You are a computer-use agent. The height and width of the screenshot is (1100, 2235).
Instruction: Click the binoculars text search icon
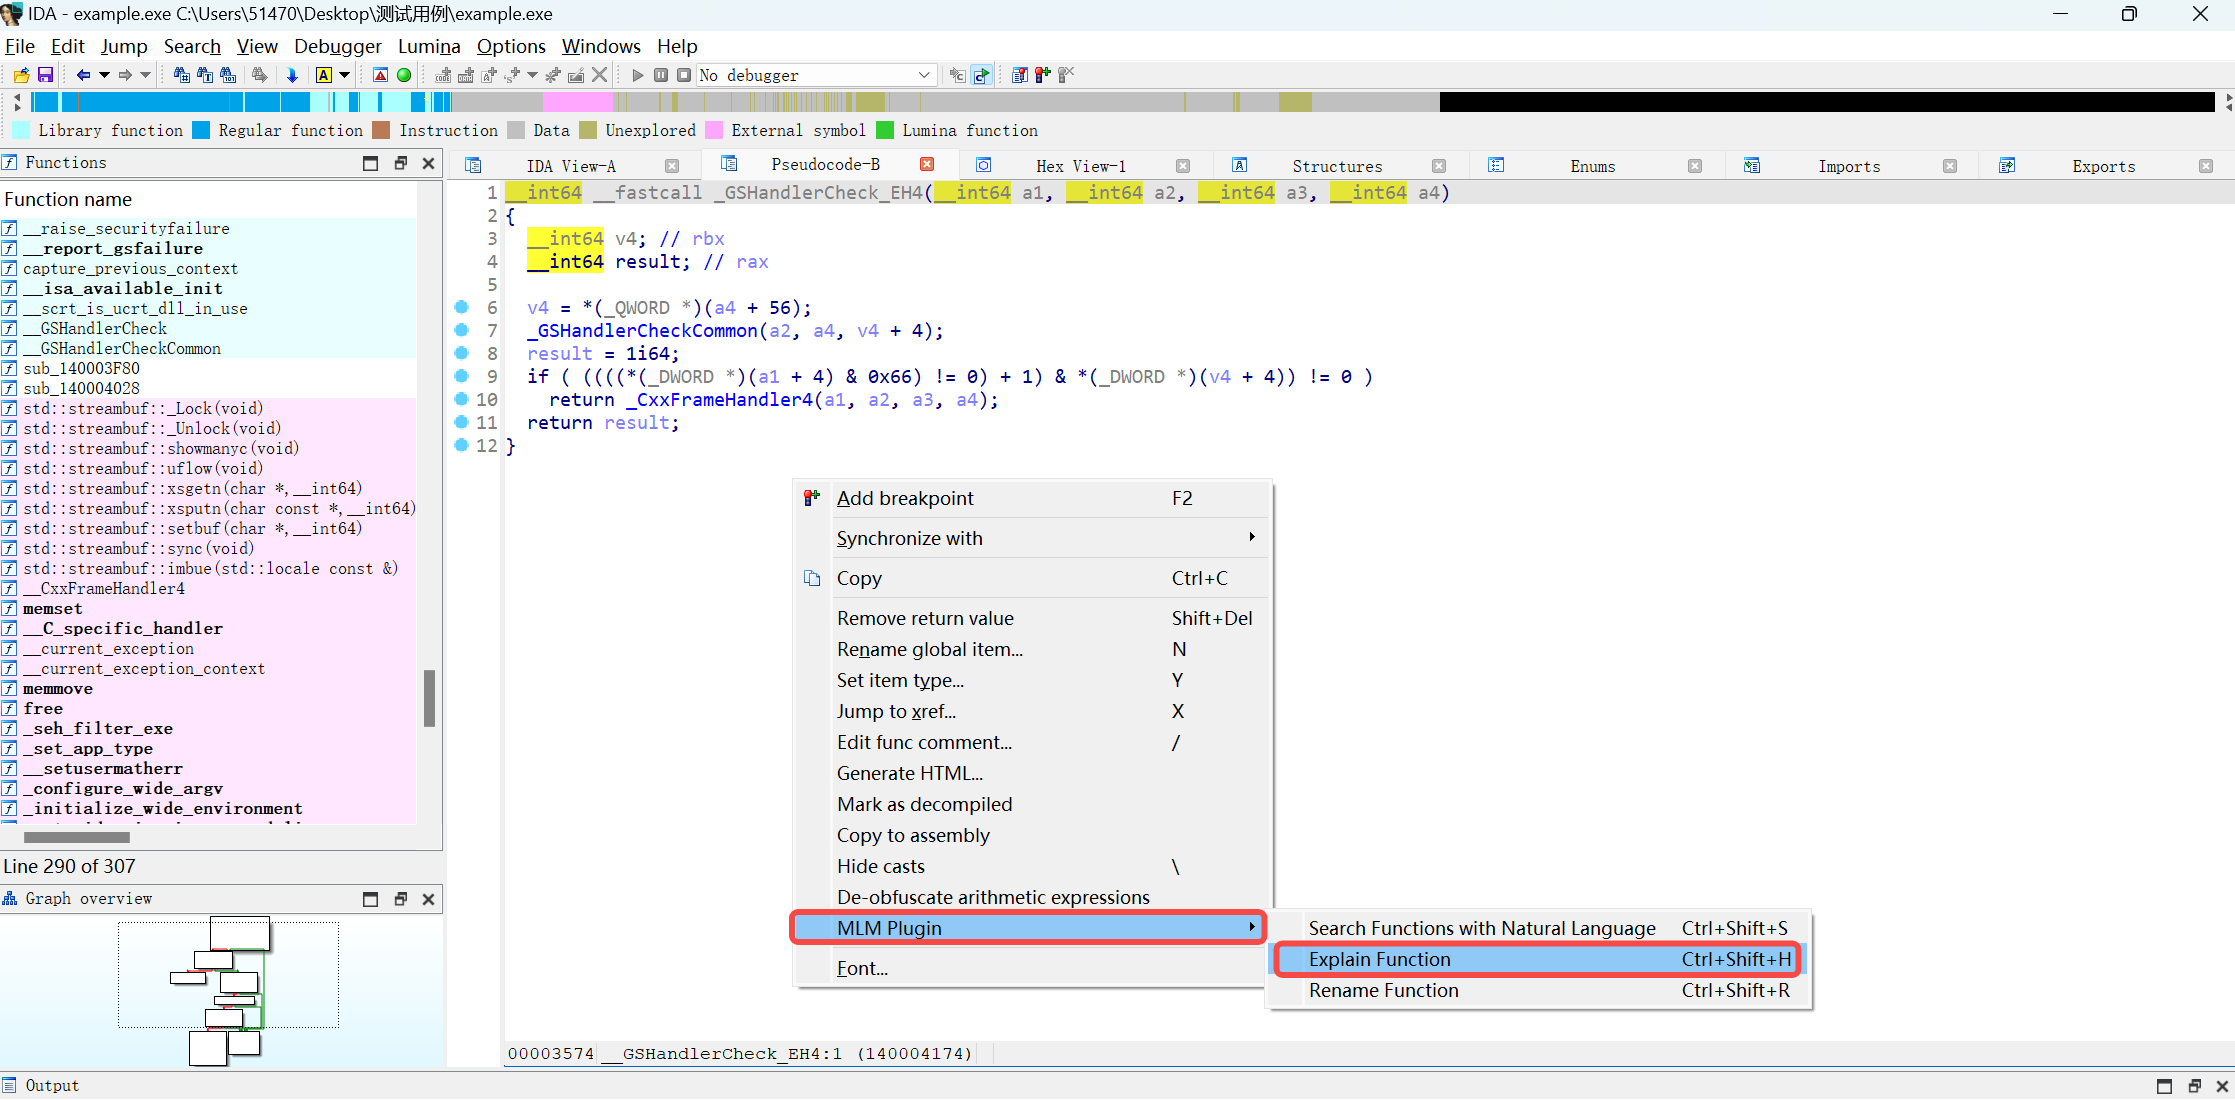(x=205, y=75)
